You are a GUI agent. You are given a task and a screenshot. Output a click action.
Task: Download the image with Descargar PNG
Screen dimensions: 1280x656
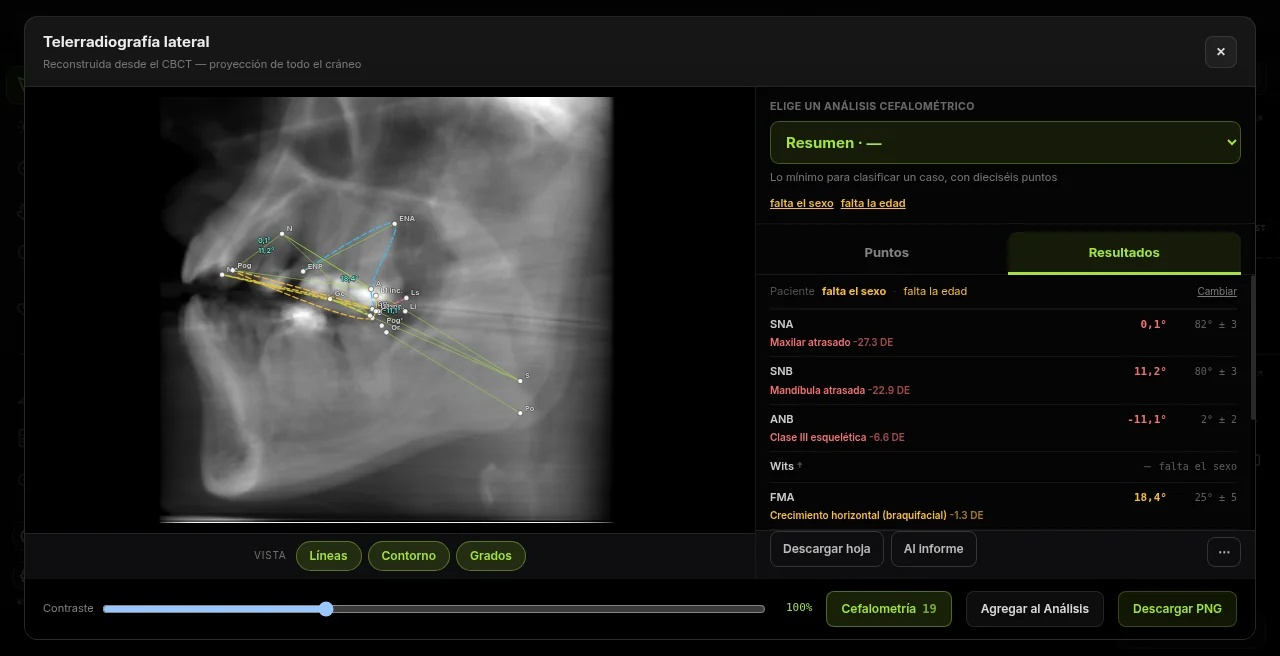1177,609
